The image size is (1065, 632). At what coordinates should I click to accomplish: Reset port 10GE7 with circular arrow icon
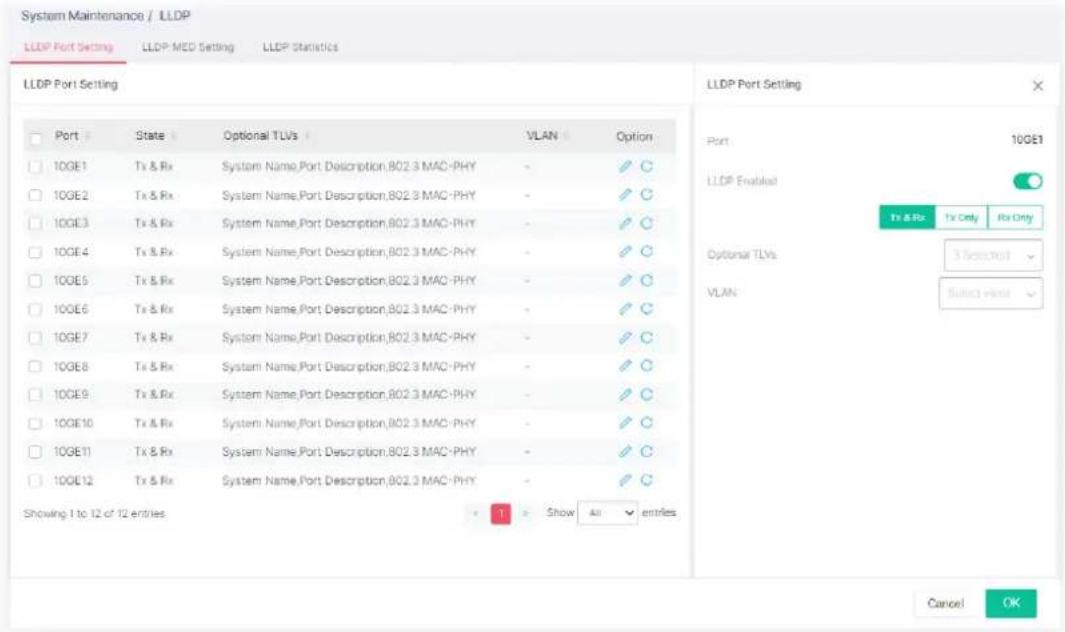point(647,338)
